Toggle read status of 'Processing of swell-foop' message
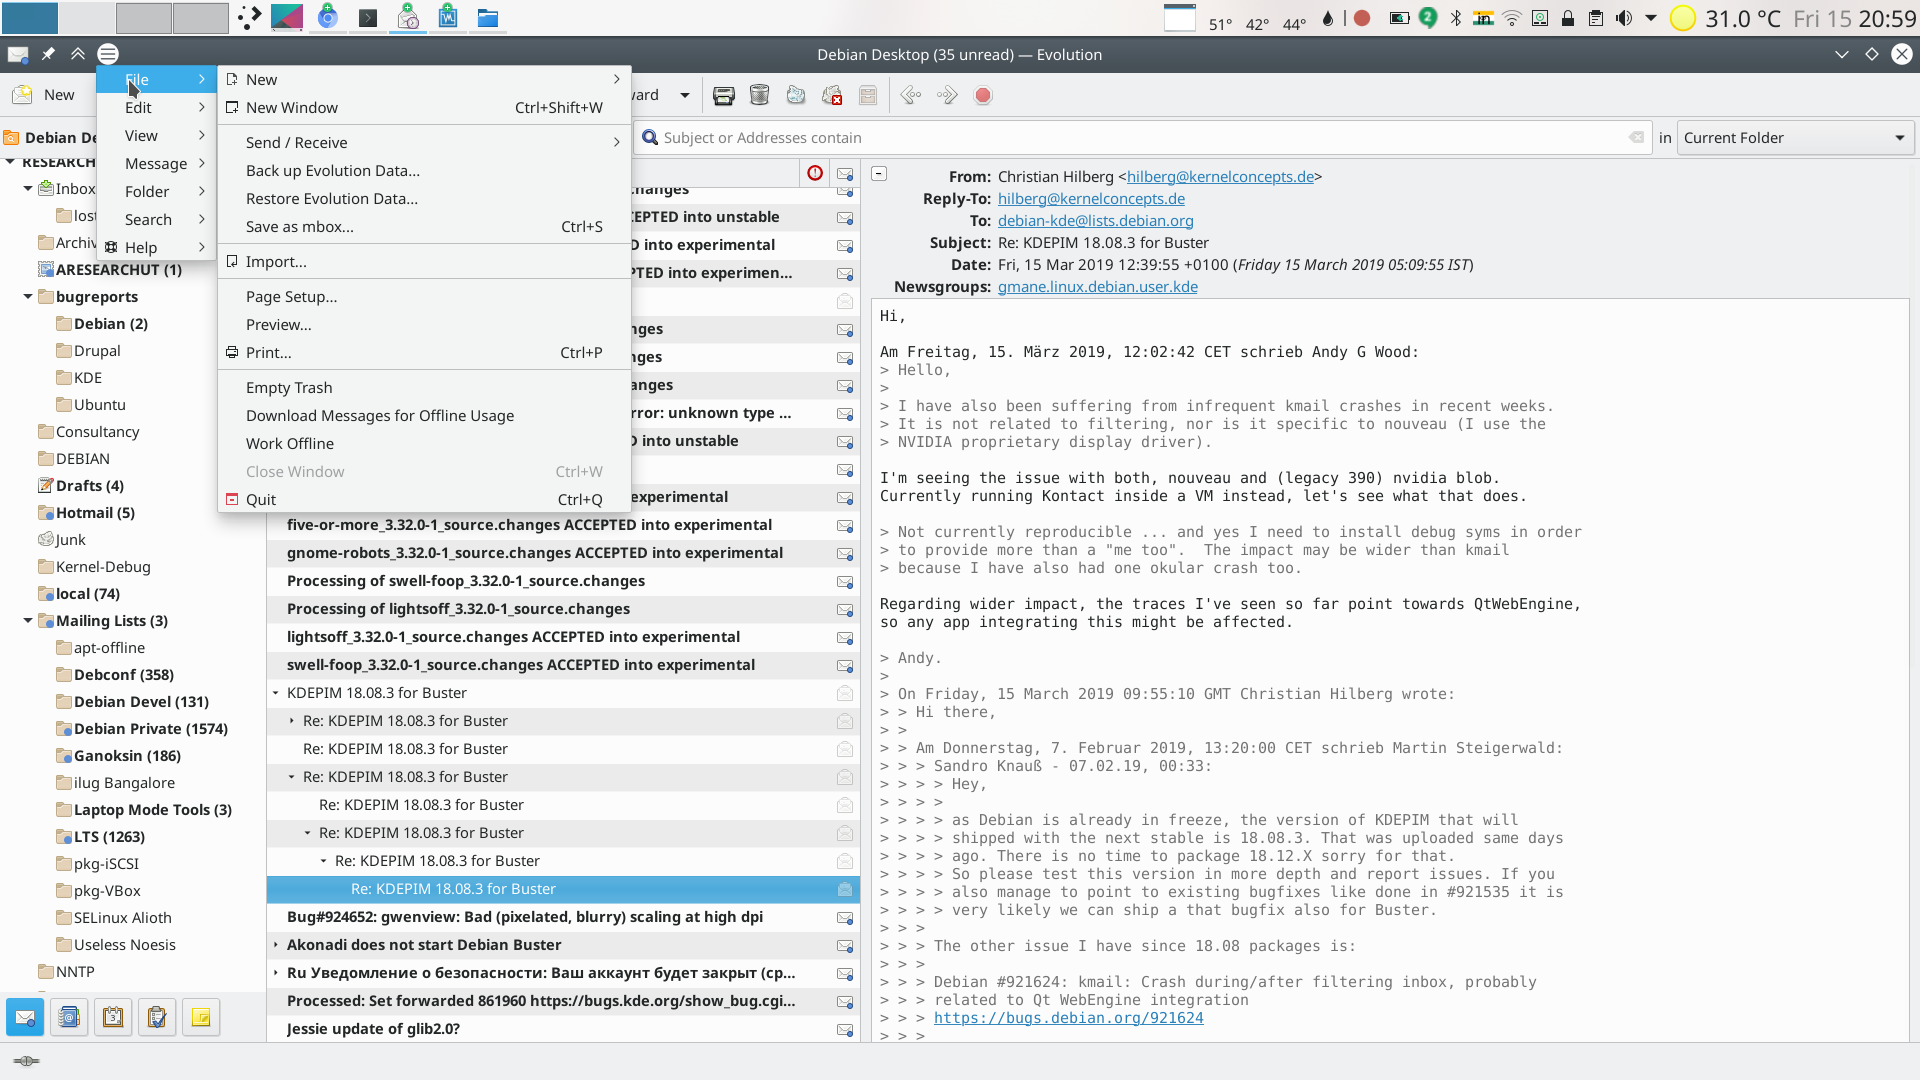 coord(845,582)
